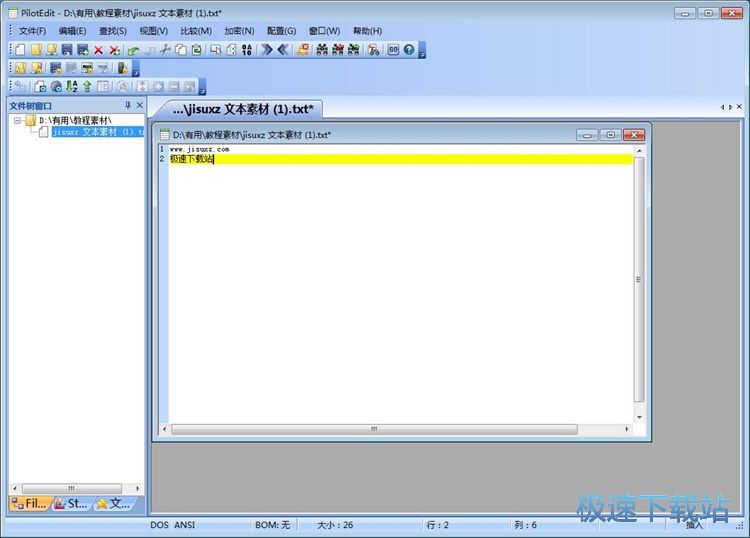Image resolution: width=750 pixels, height=538 pixels.
Task: Pin the 文件树窗口 panel
Action: click(128, 105)
